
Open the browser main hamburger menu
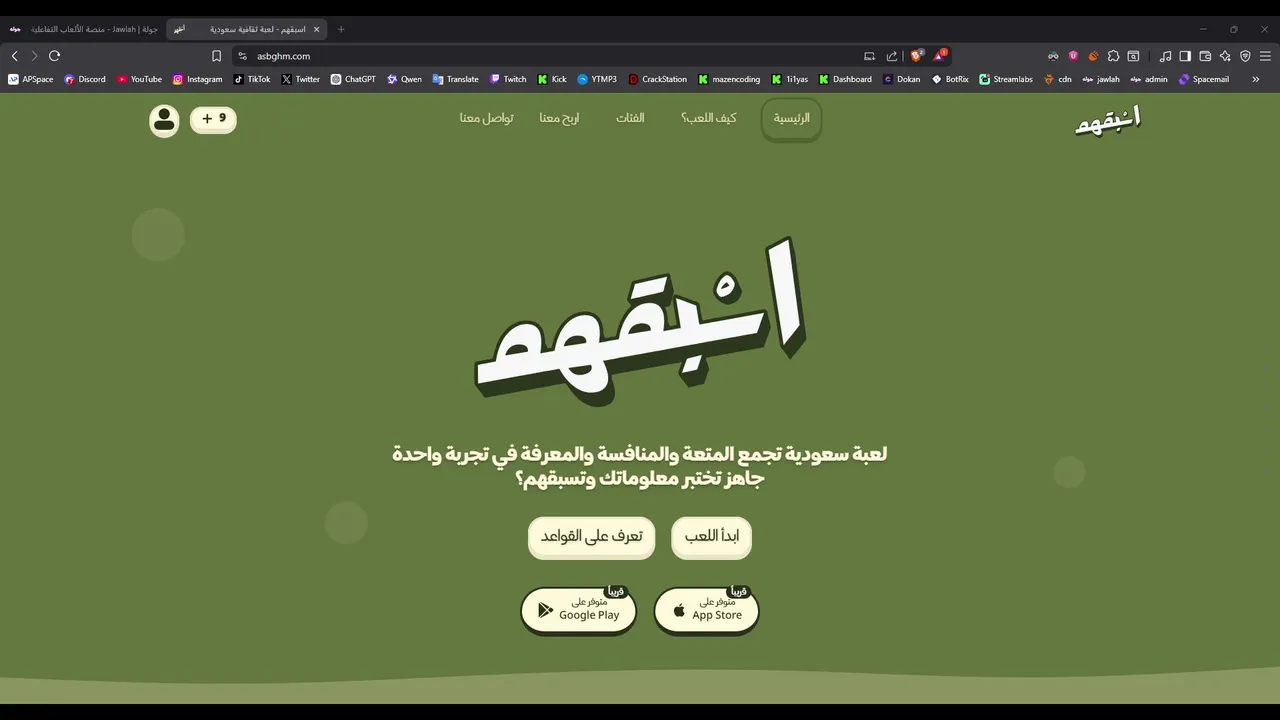coord(1265,56)
